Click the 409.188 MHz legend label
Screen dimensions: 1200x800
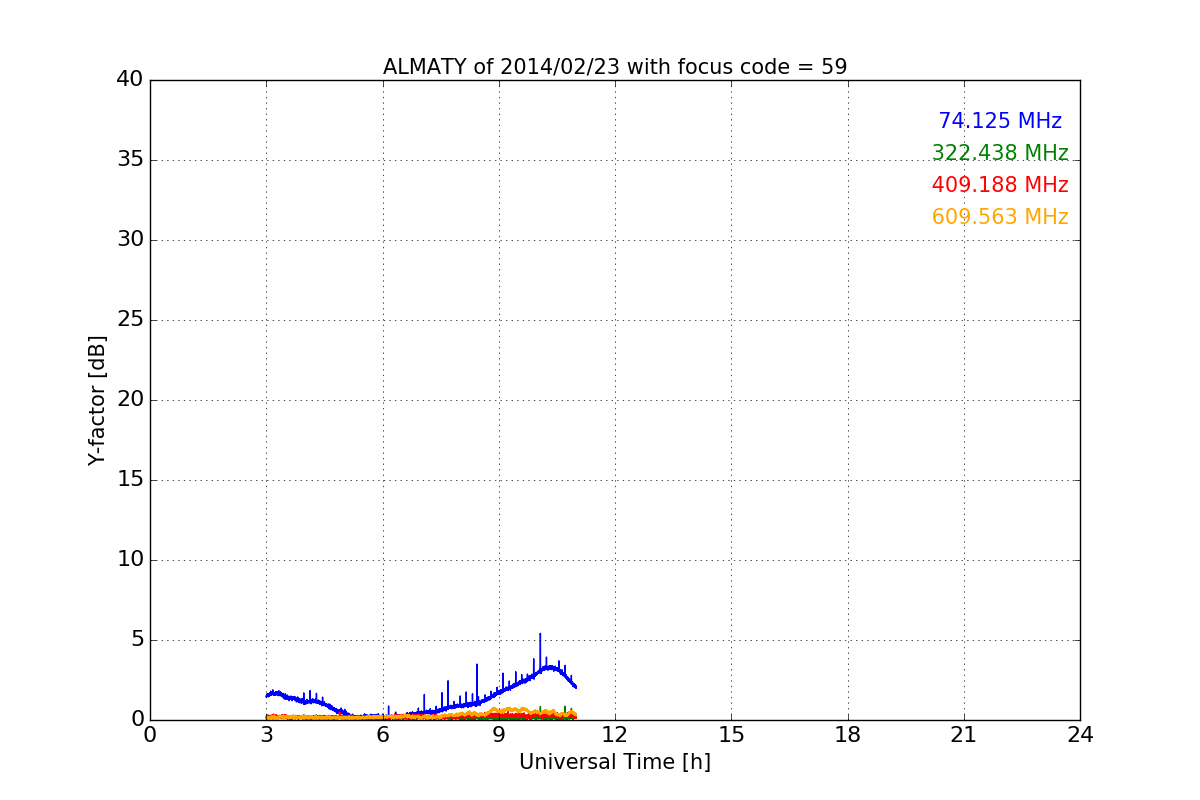click(1000, 185)
